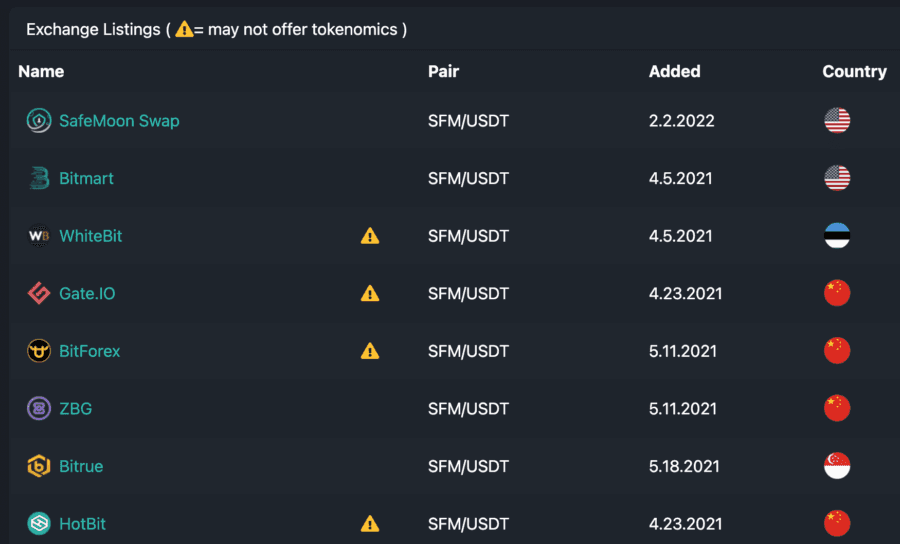
Task: Click the warning icon beside HotBit
Action: [x=370, y=524]
